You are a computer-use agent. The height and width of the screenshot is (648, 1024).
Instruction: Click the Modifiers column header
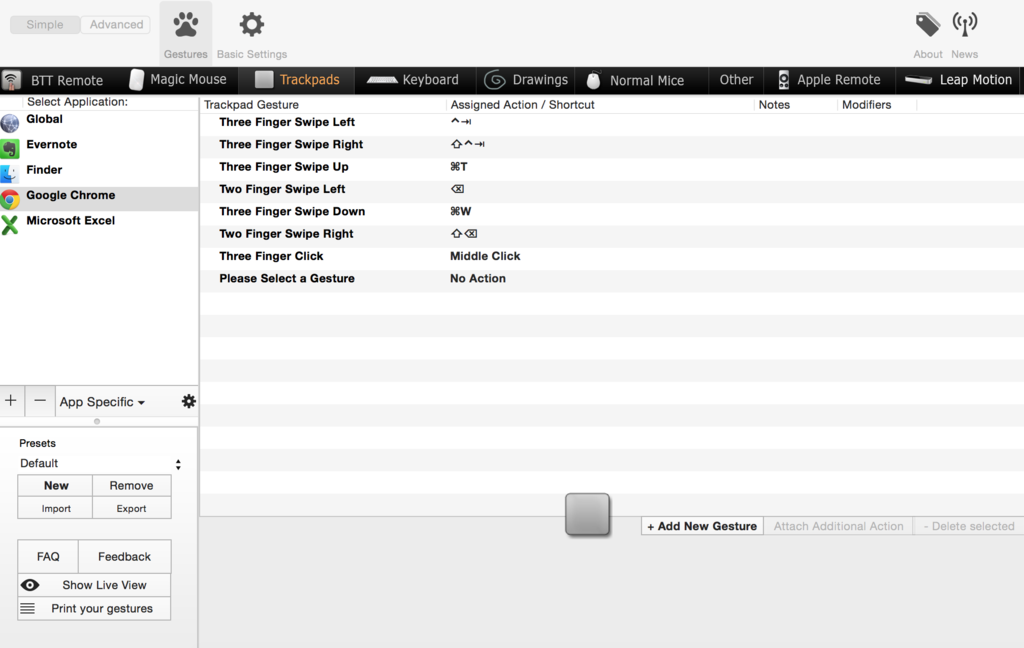(x=876, y=105)
